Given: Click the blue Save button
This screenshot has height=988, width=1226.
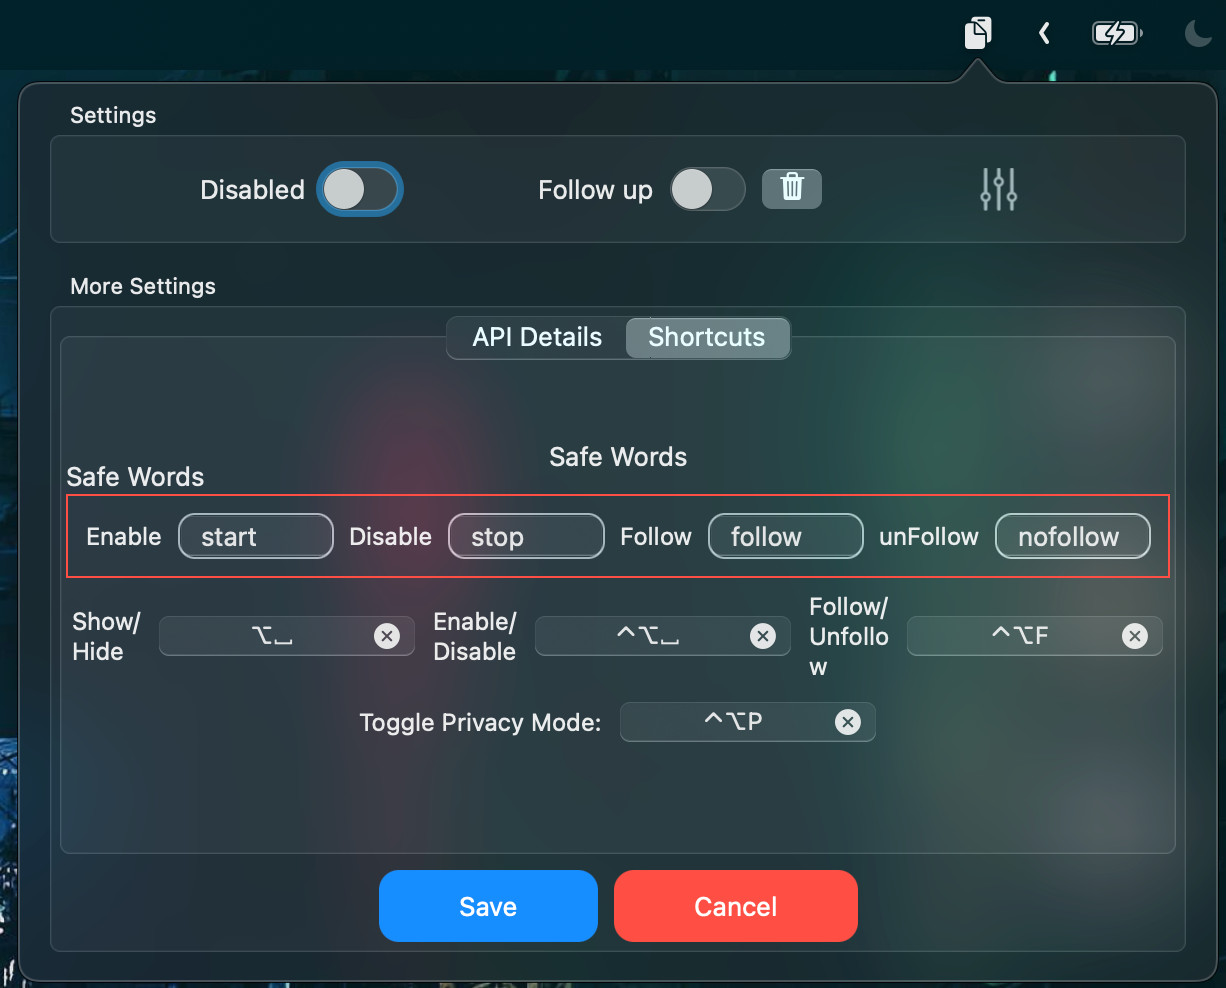Looking at the screenshot, I should tap(488, 906).
